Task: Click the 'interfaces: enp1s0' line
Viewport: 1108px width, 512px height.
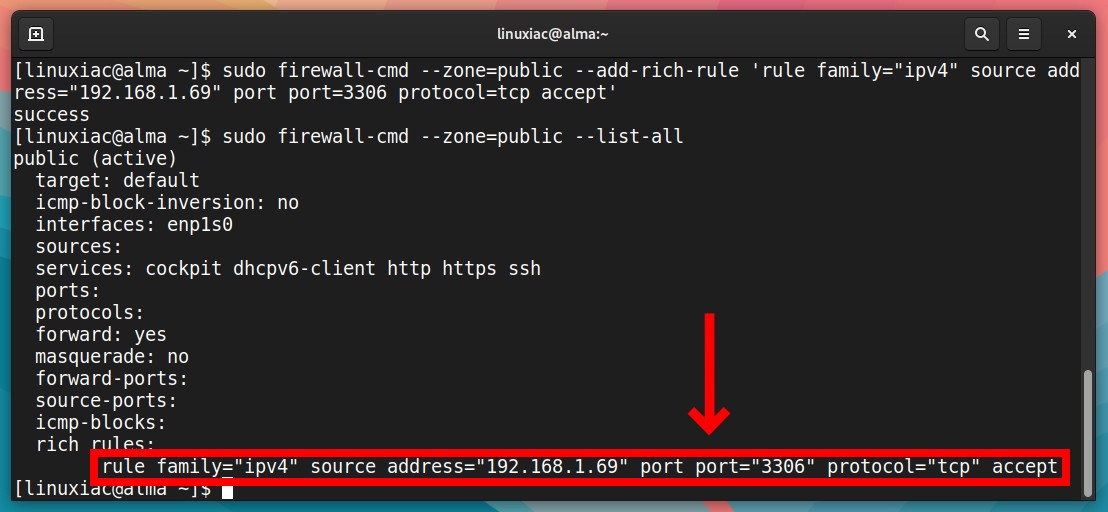Action: point(134,225)
